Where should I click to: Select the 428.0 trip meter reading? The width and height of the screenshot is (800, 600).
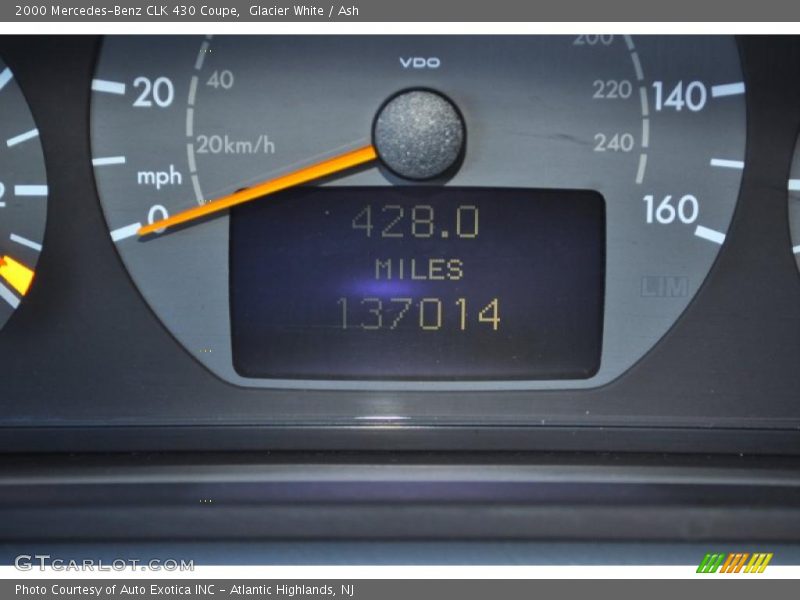tap(415, 222)
